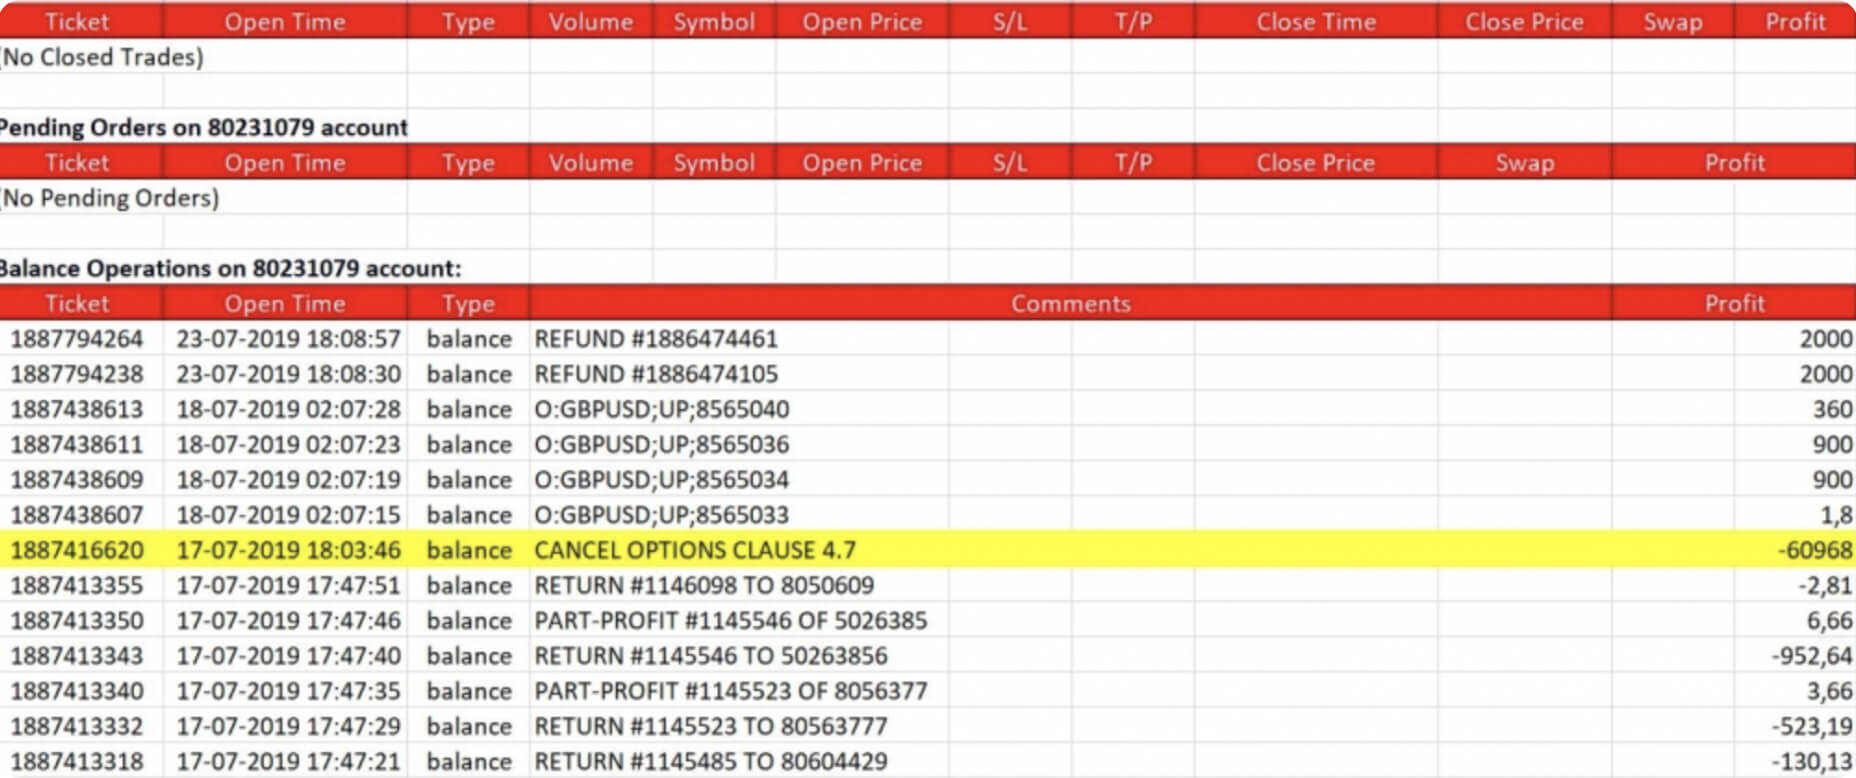1856x778 pixels.
Task: Click the 'Comments' column header
Action: pos(1070,303)
